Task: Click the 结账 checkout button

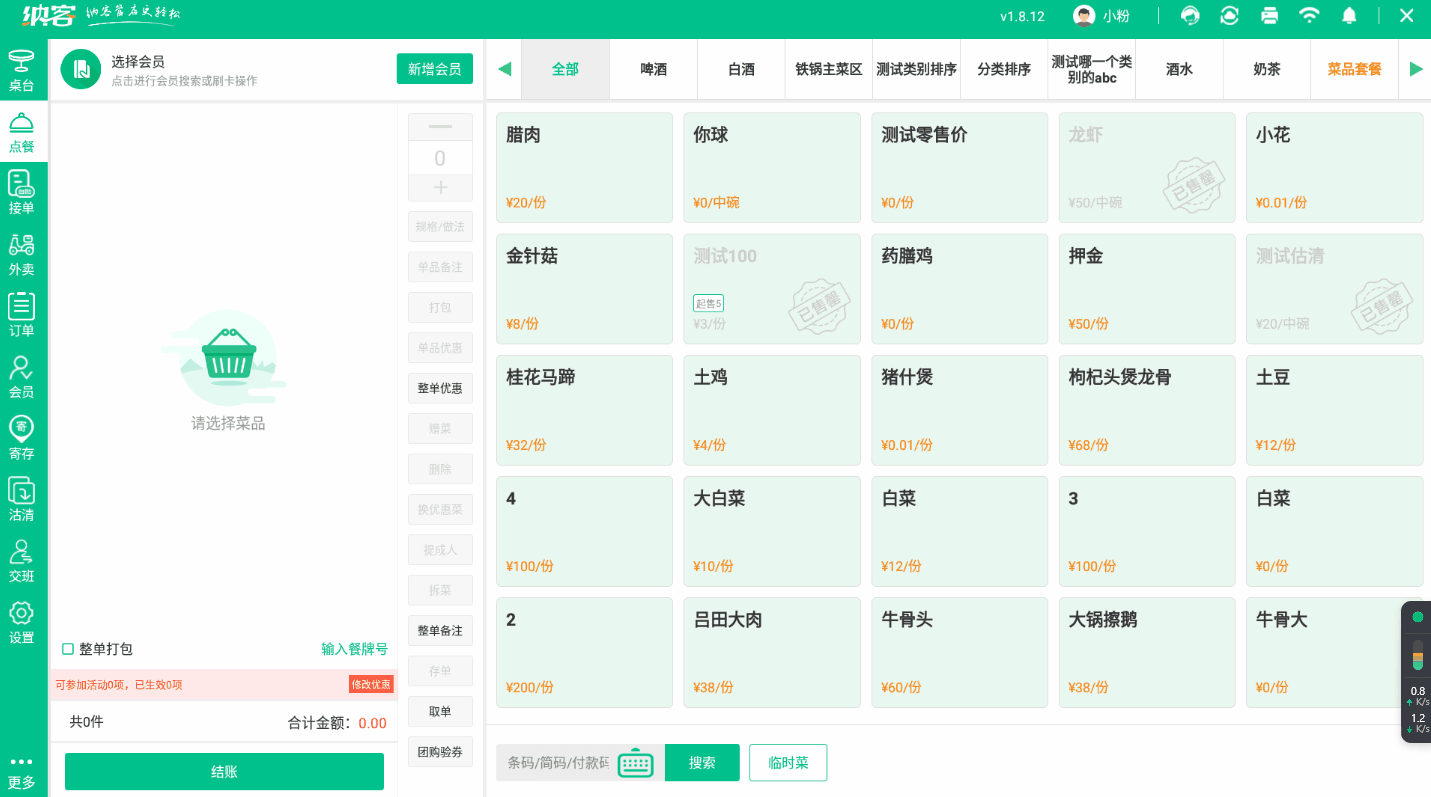Action: click(x=224, y=771)
